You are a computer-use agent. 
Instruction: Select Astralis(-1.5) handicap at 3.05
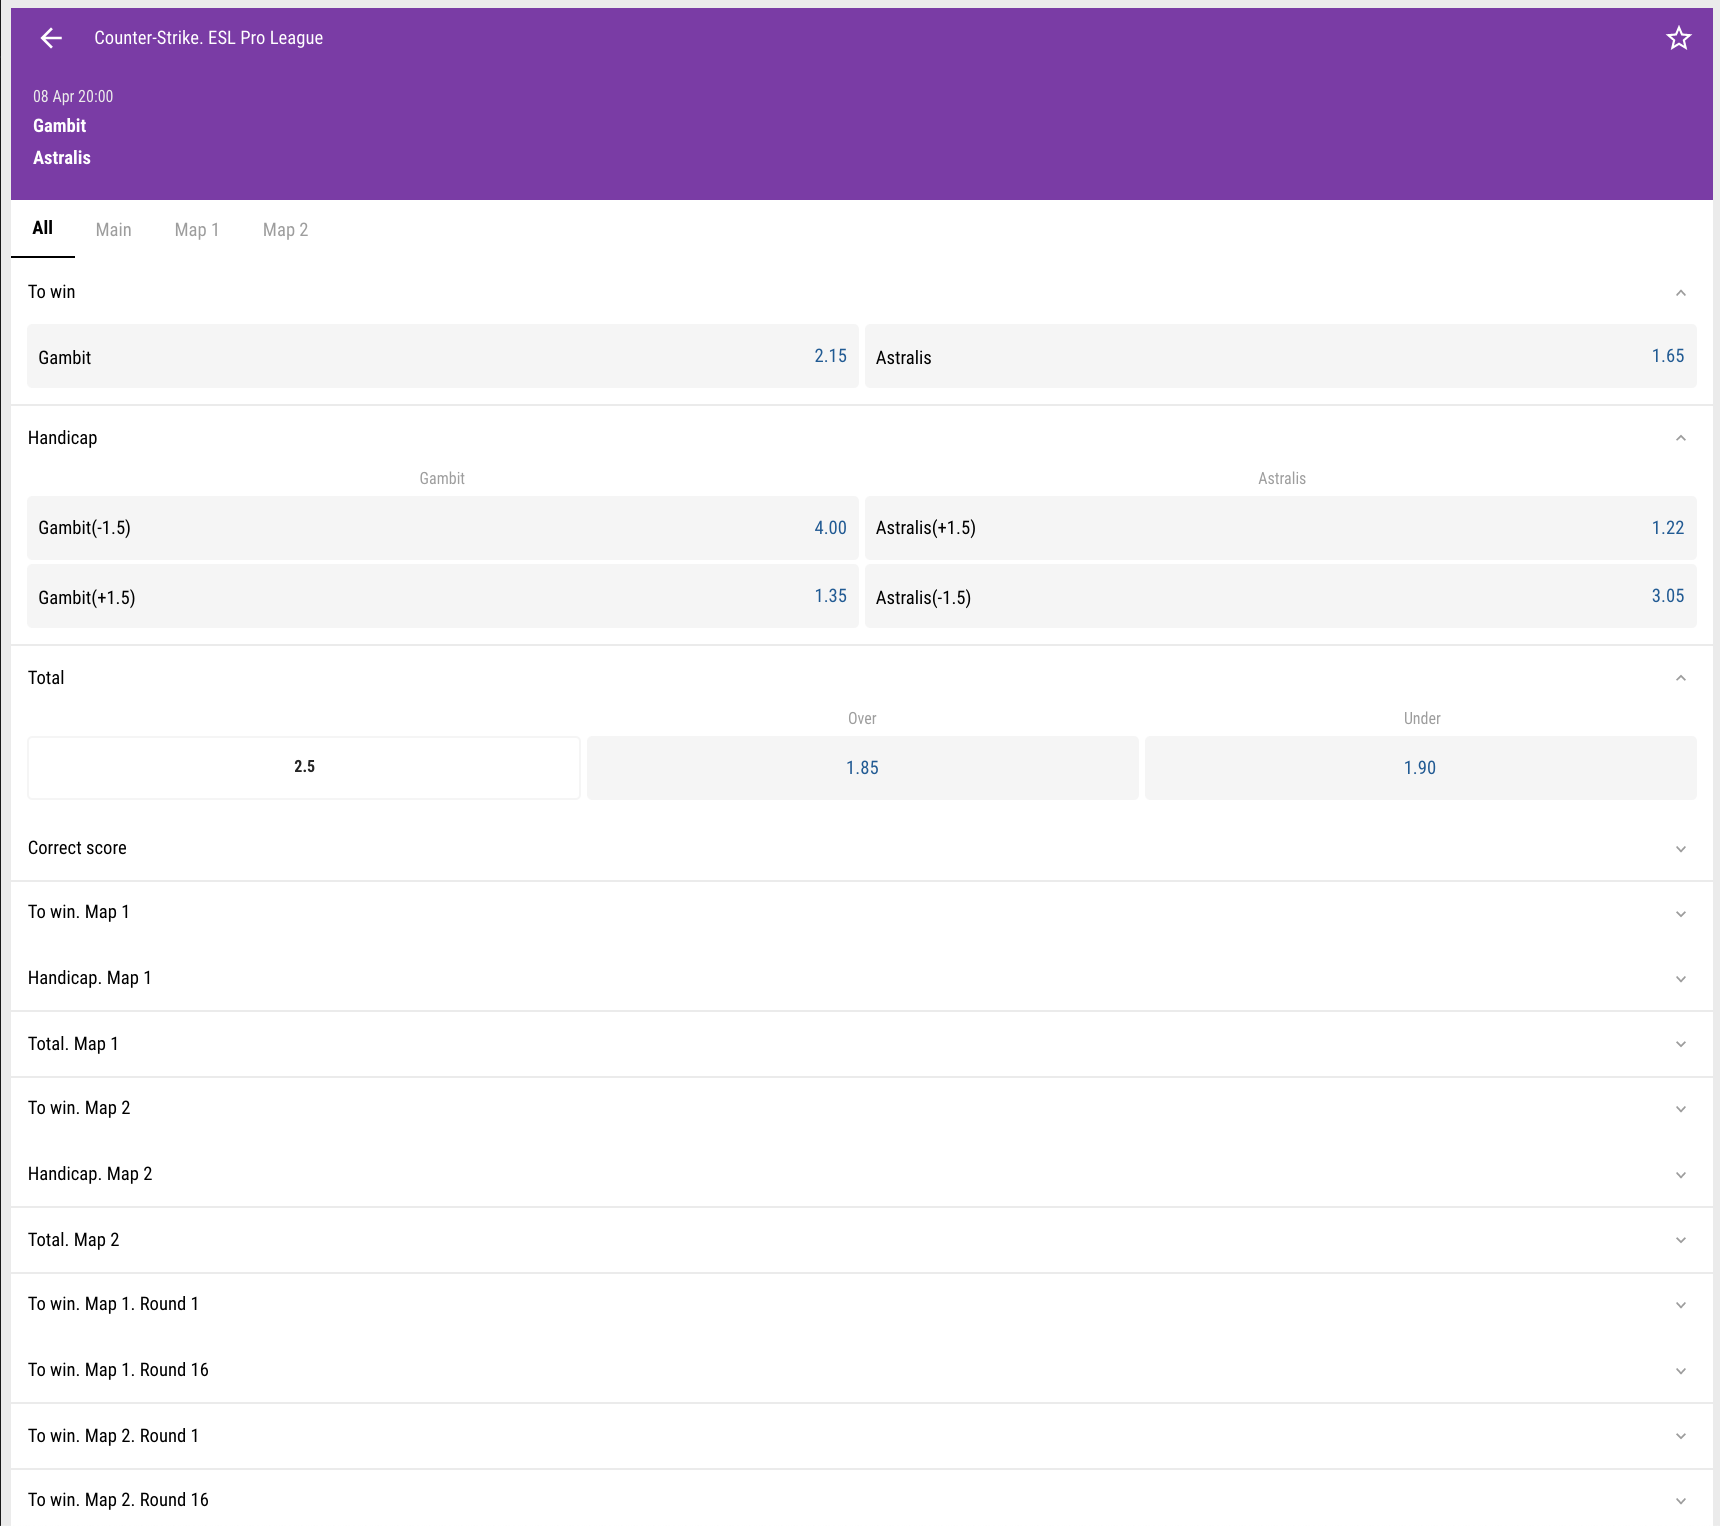tap(1280, 596)
